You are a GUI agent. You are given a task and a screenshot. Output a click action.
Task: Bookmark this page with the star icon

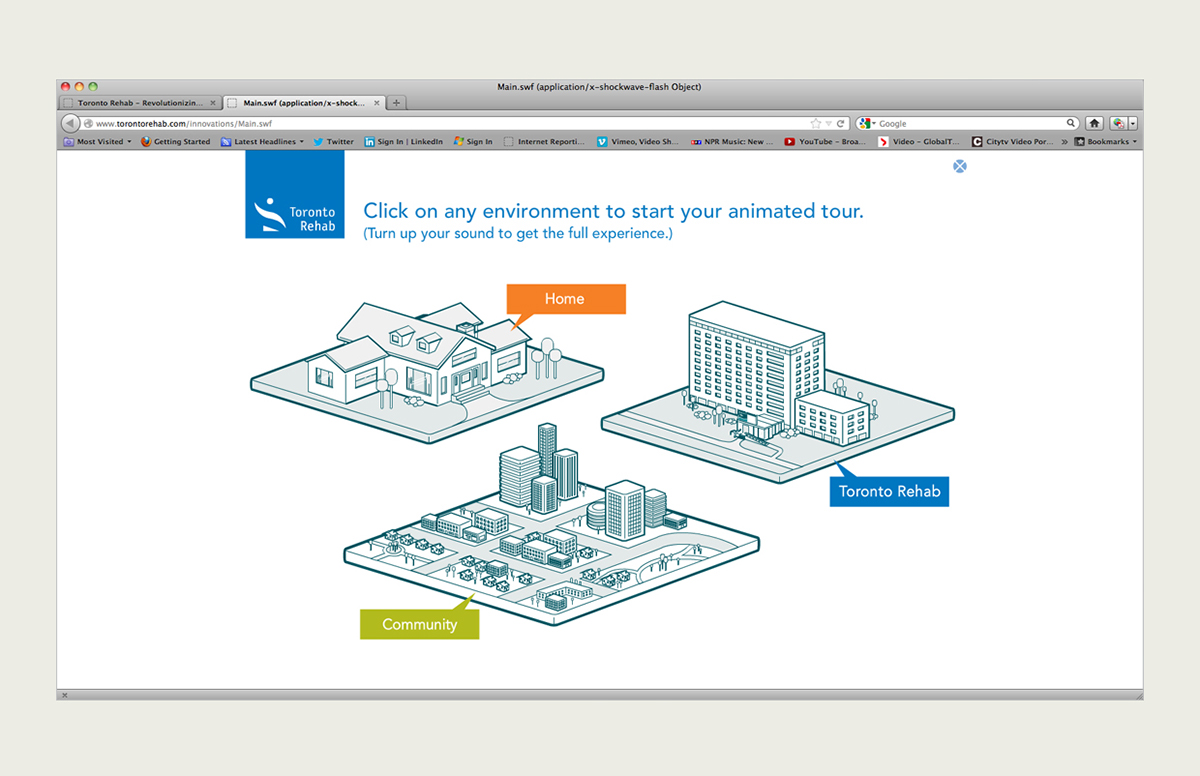816,123
